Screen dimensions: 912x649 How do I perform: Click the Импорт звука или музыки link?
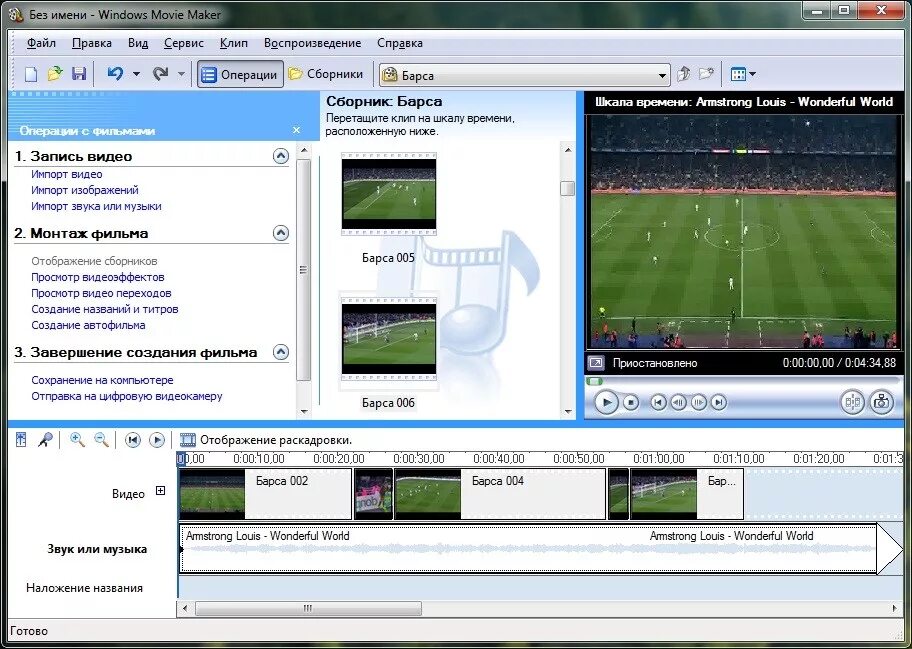[97, 206]
